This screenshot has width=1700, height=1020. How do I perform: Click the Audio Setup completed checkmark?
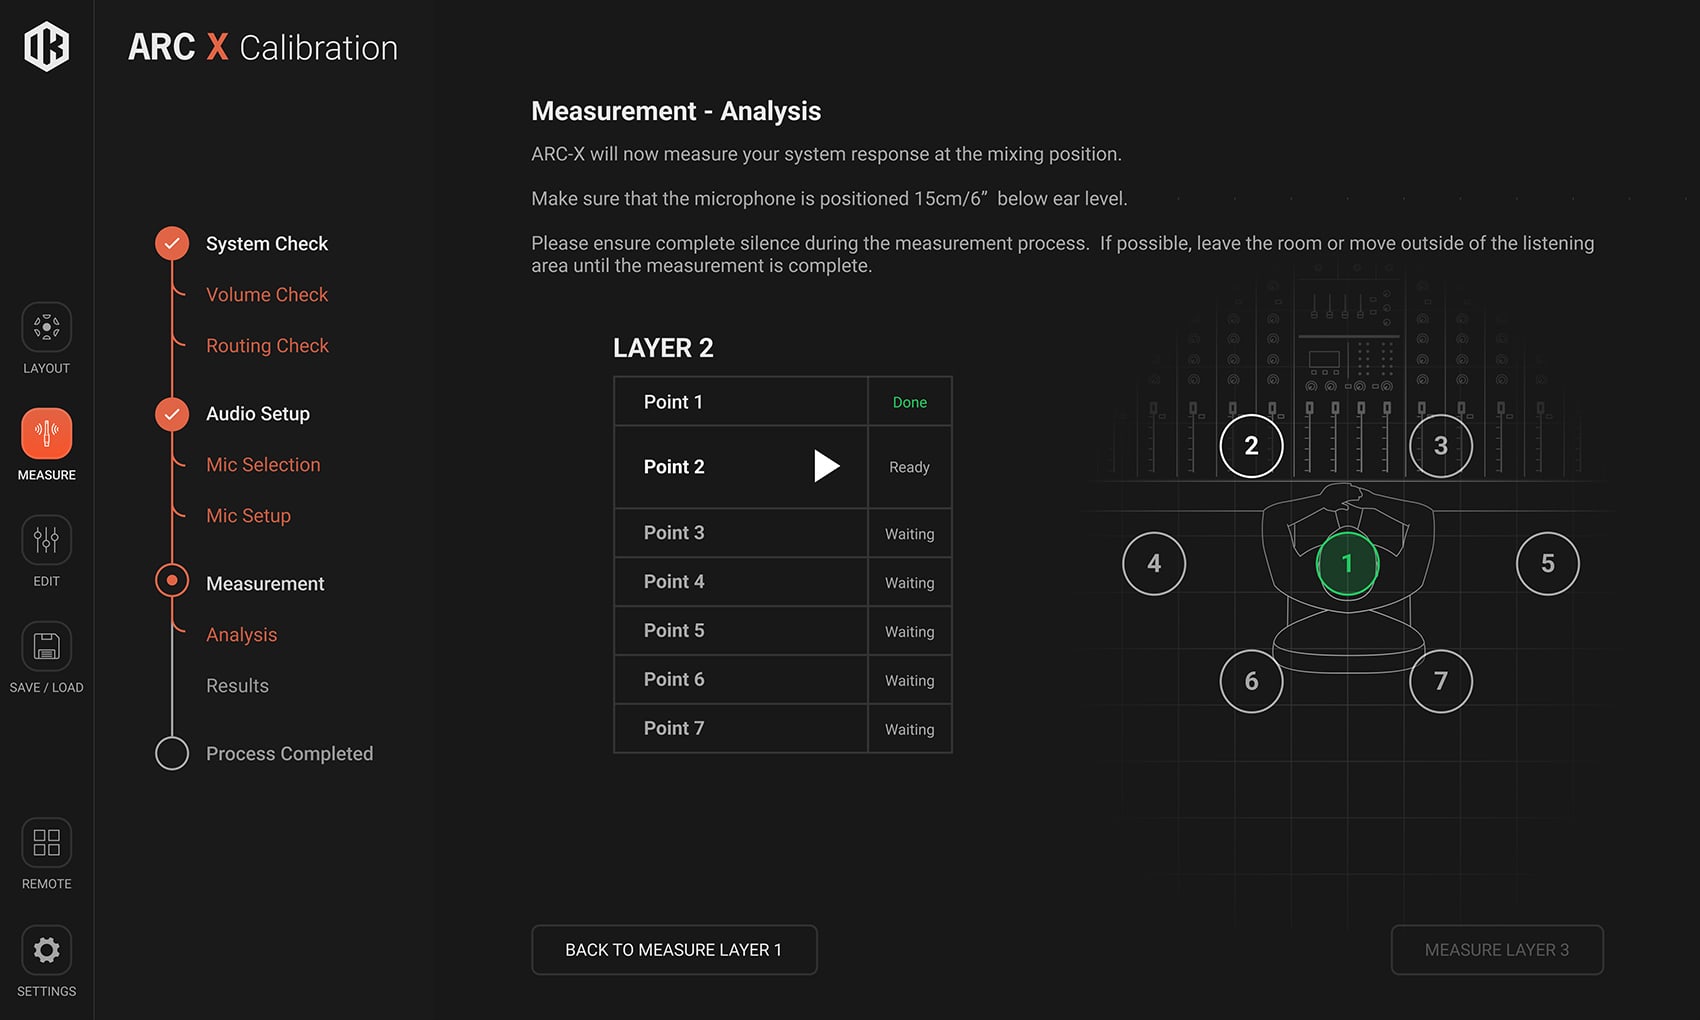pos(172,413)
